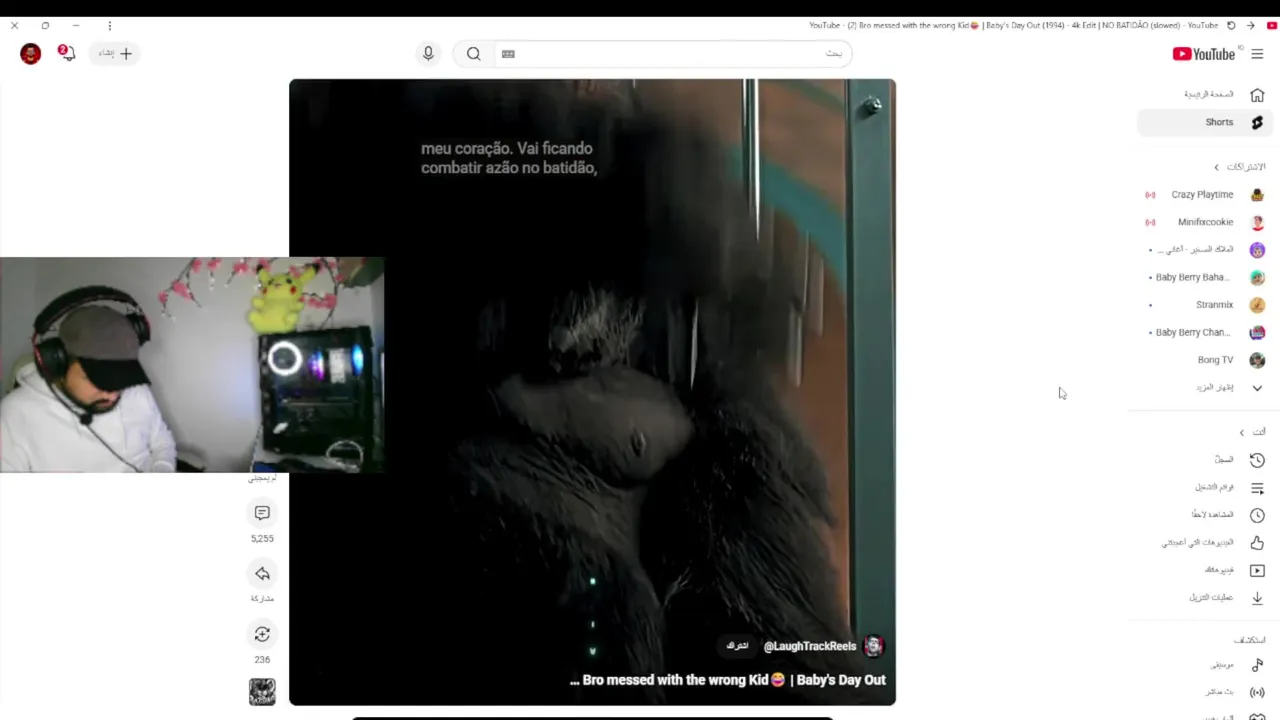The height and width of the screenshot is (720, 1280).
Task: Start voice search with microphone icon
Action: pos(428,54)
